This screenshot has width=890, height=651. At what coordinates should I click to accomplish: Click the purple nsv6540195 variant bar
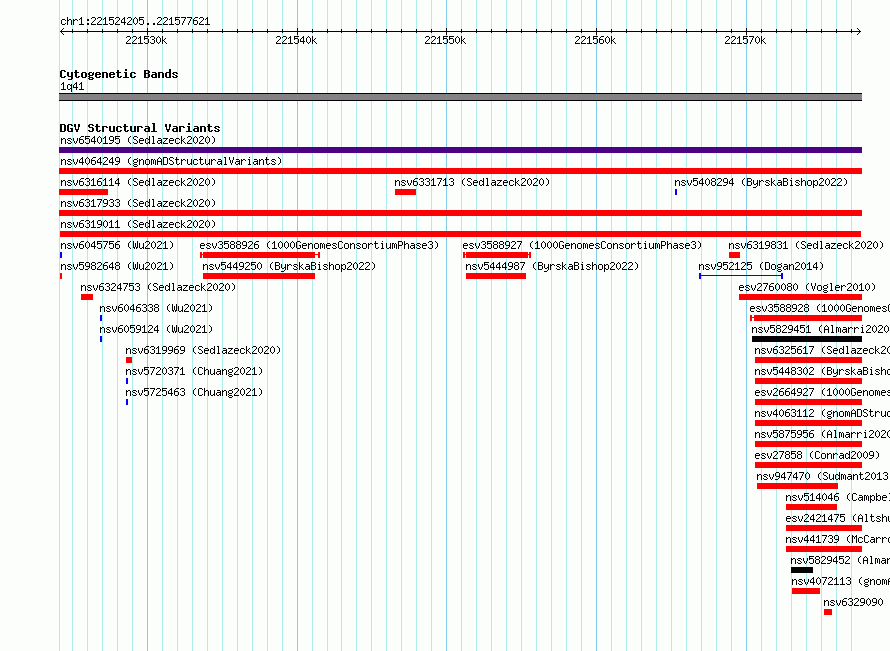460,150
